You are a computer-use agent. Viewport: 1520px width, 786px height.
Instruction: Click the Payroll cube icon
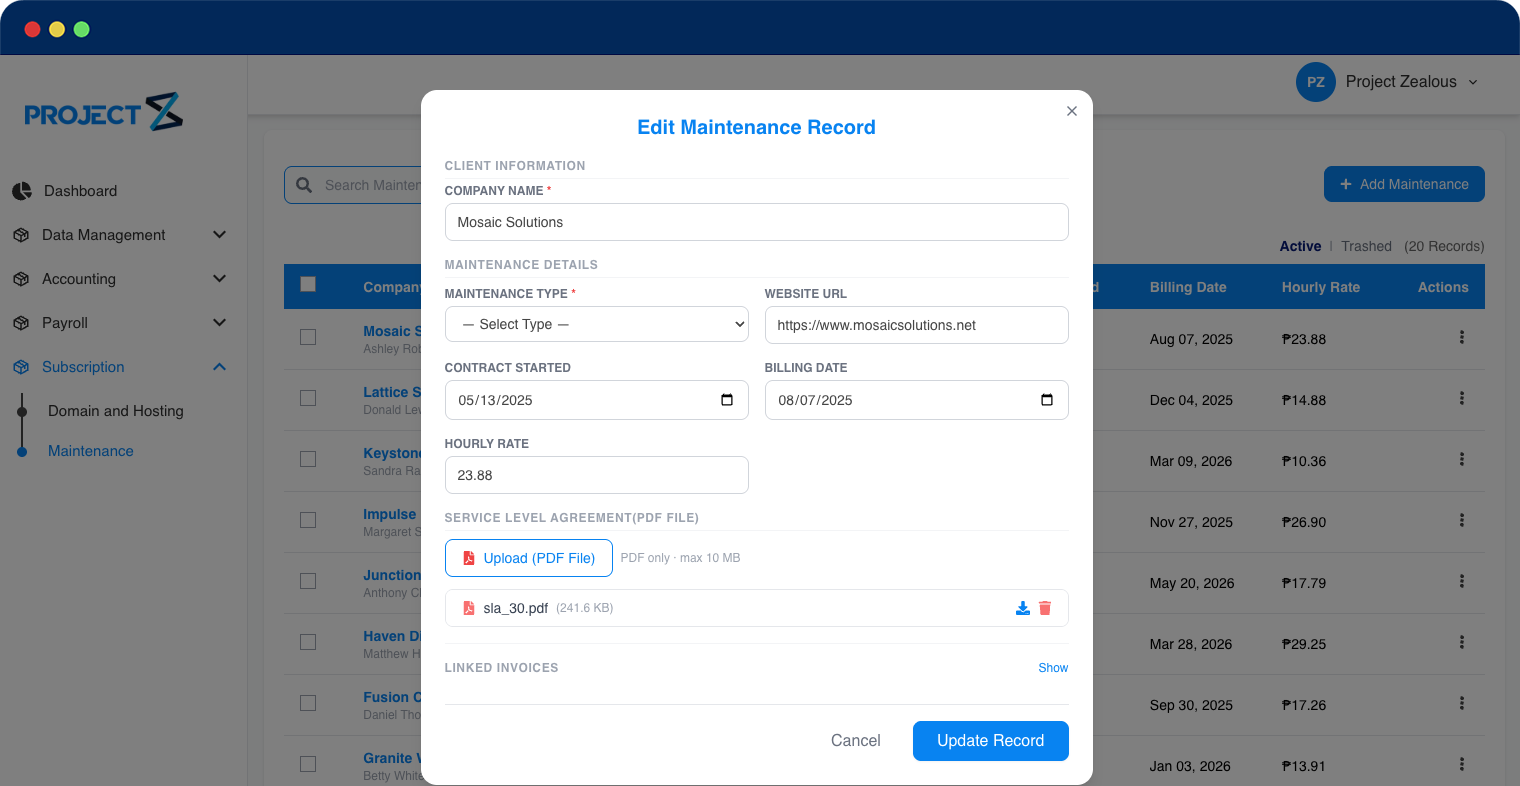(x=21, y=323)
